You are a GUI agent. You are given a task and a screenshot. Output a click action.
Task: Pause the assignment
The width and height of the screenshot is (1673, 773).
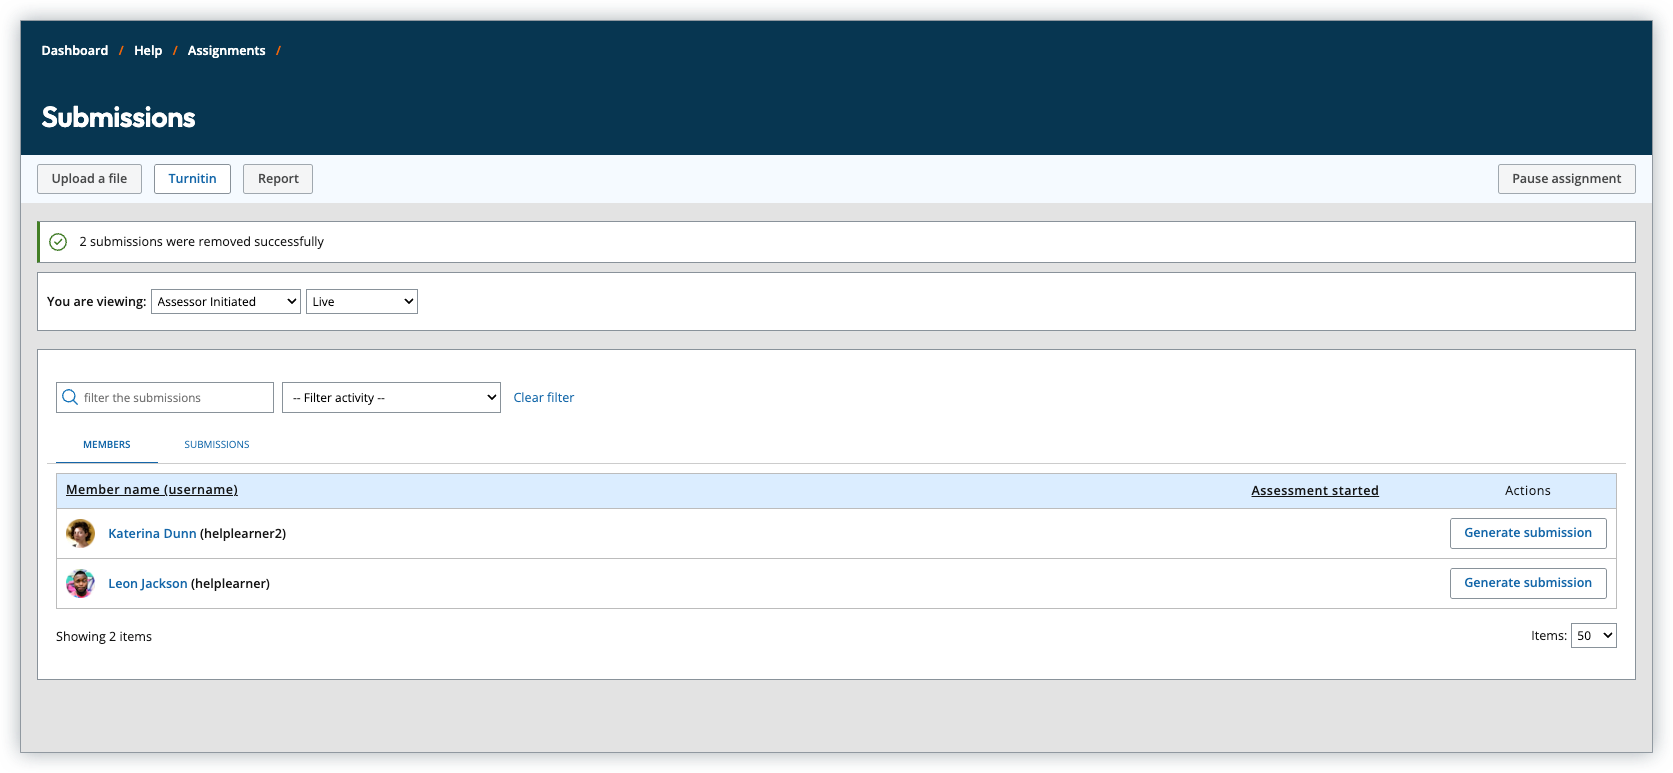point(1567,179)
